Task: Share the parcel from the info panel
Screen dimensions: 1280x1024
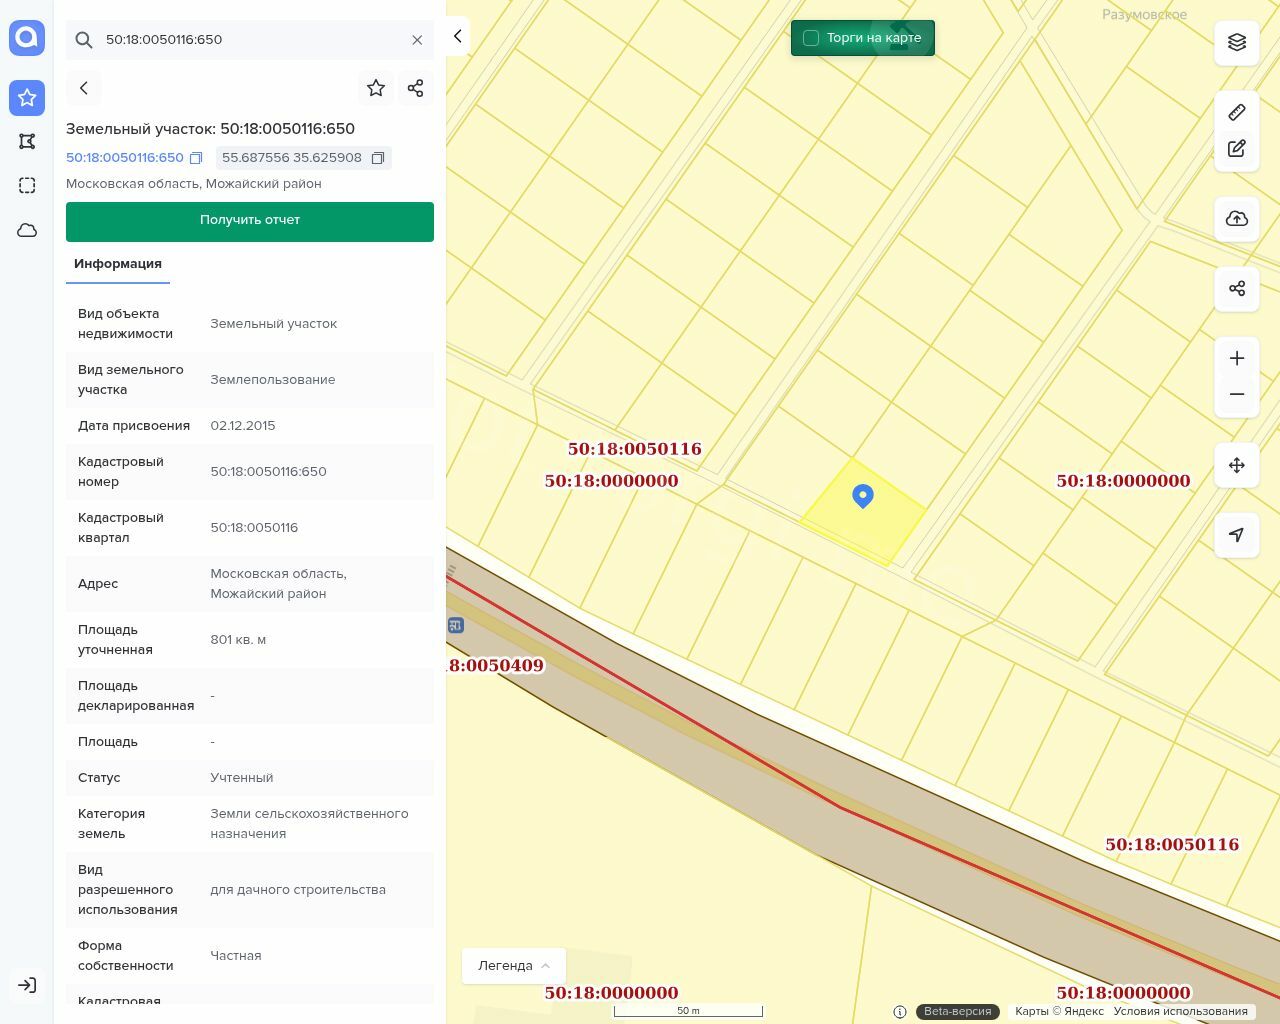Action: click(x=416, y=88)
